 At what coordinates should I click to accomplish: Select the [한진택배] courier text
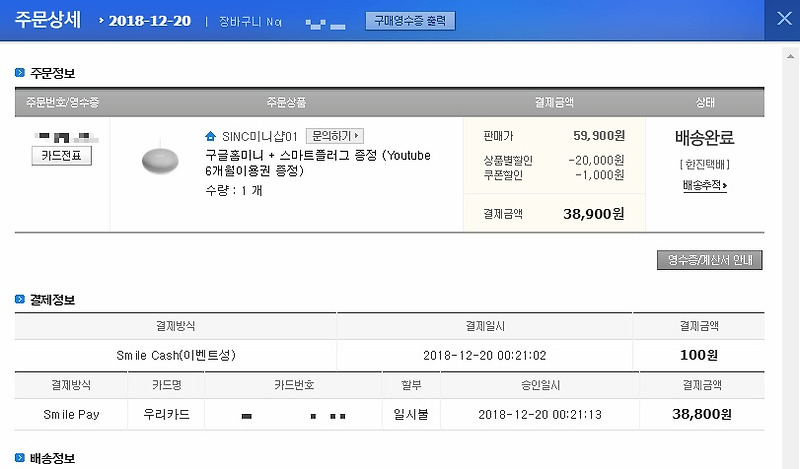[705, 164]
